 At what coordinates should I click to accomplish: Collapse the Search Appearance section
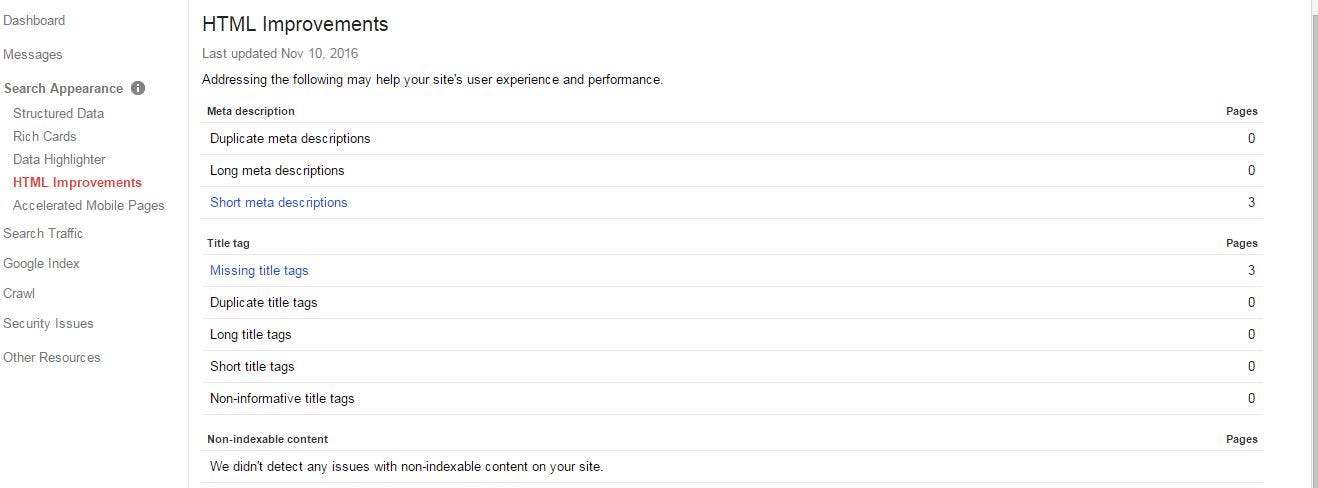64,88
